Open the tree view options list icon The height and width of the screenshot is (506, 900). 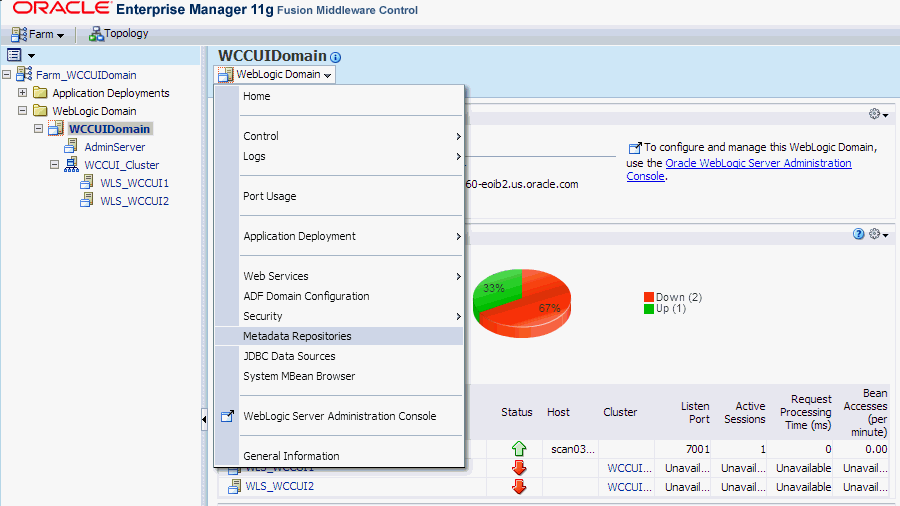(14, 55)
